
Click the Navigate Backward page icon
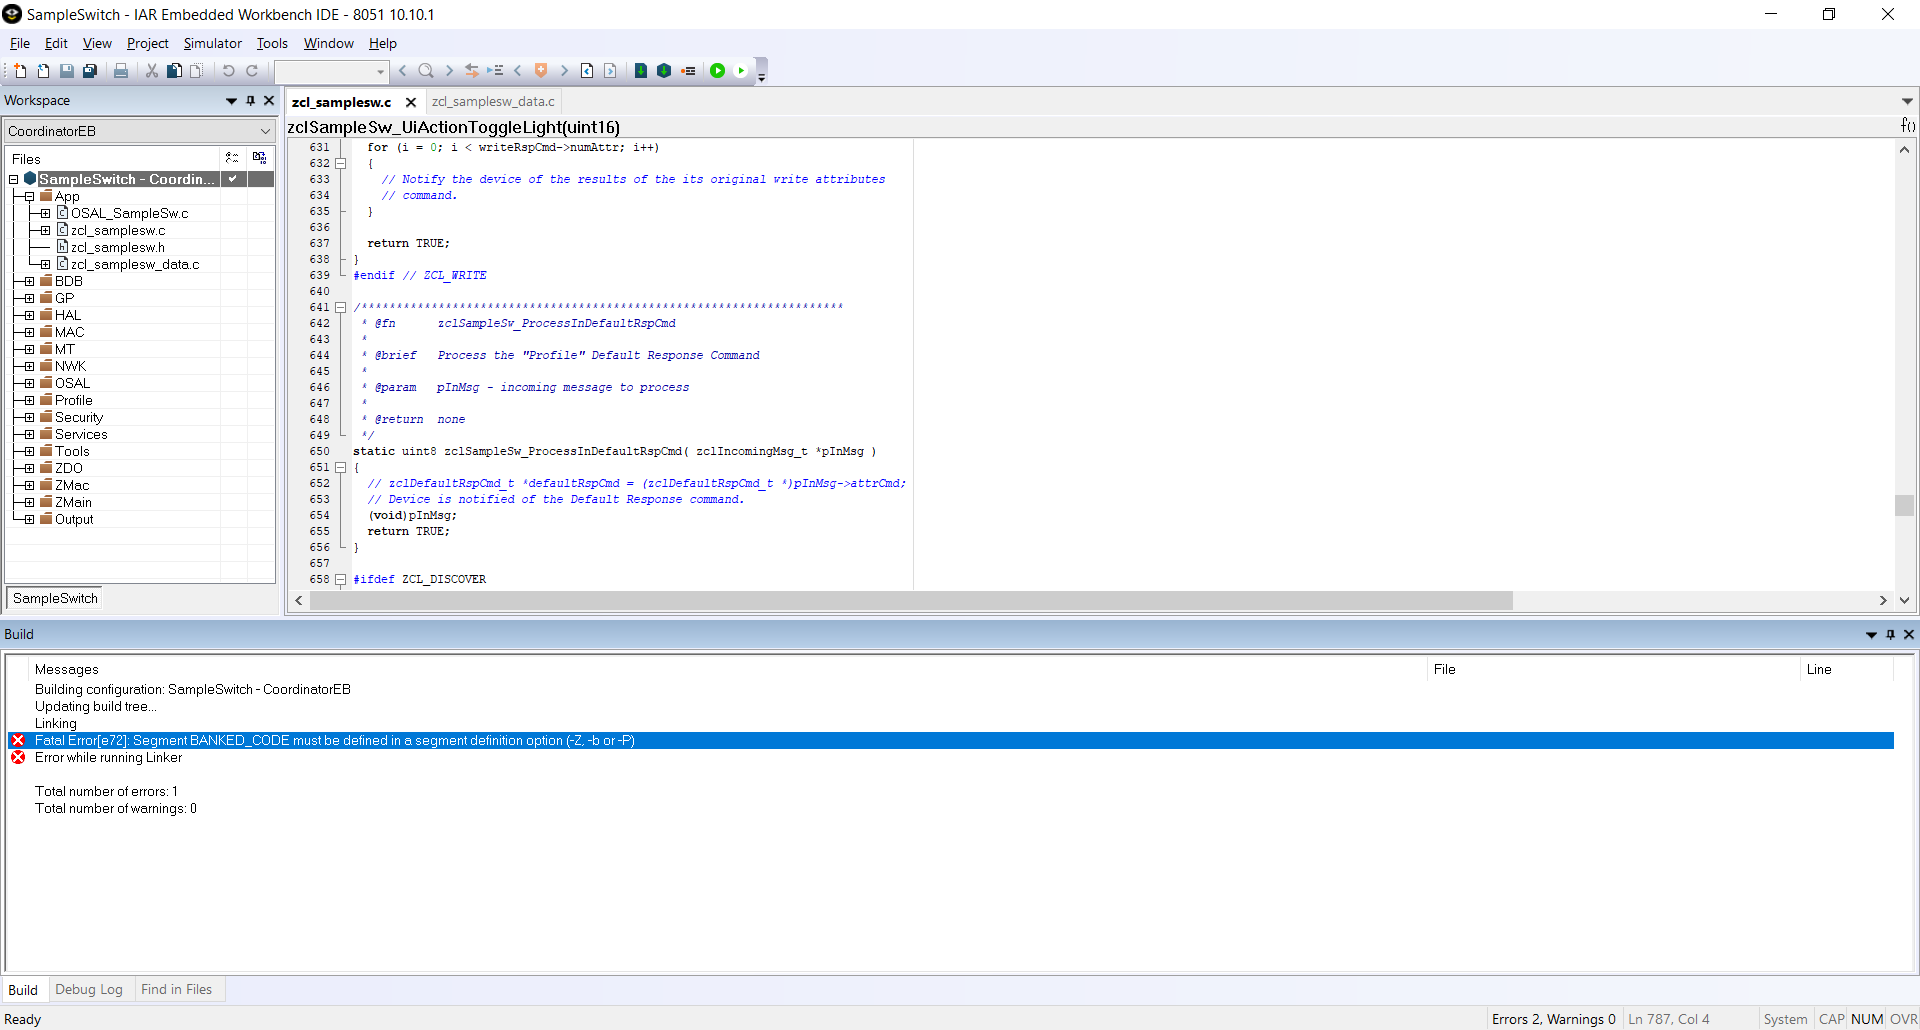pos(587,71)
